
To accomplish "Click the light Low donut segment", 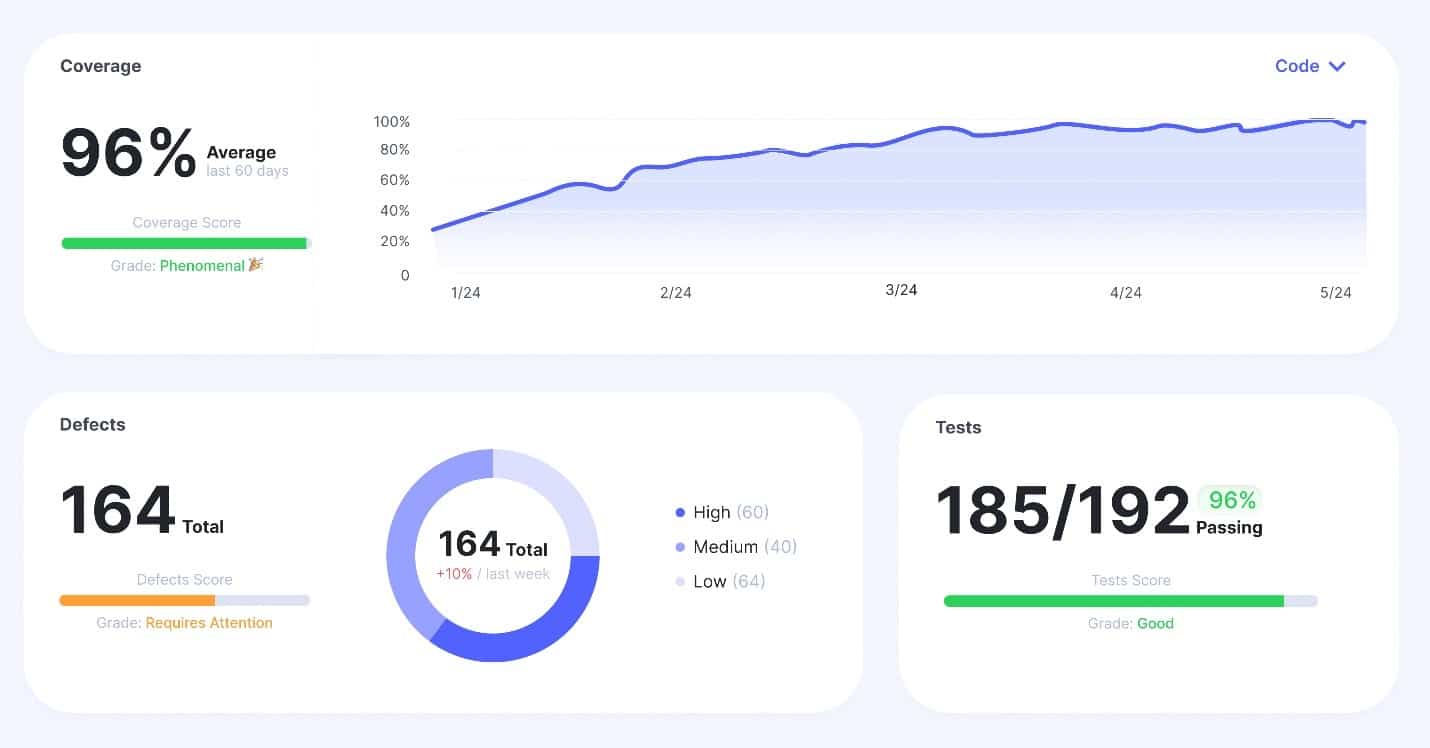I will point(560,488).
